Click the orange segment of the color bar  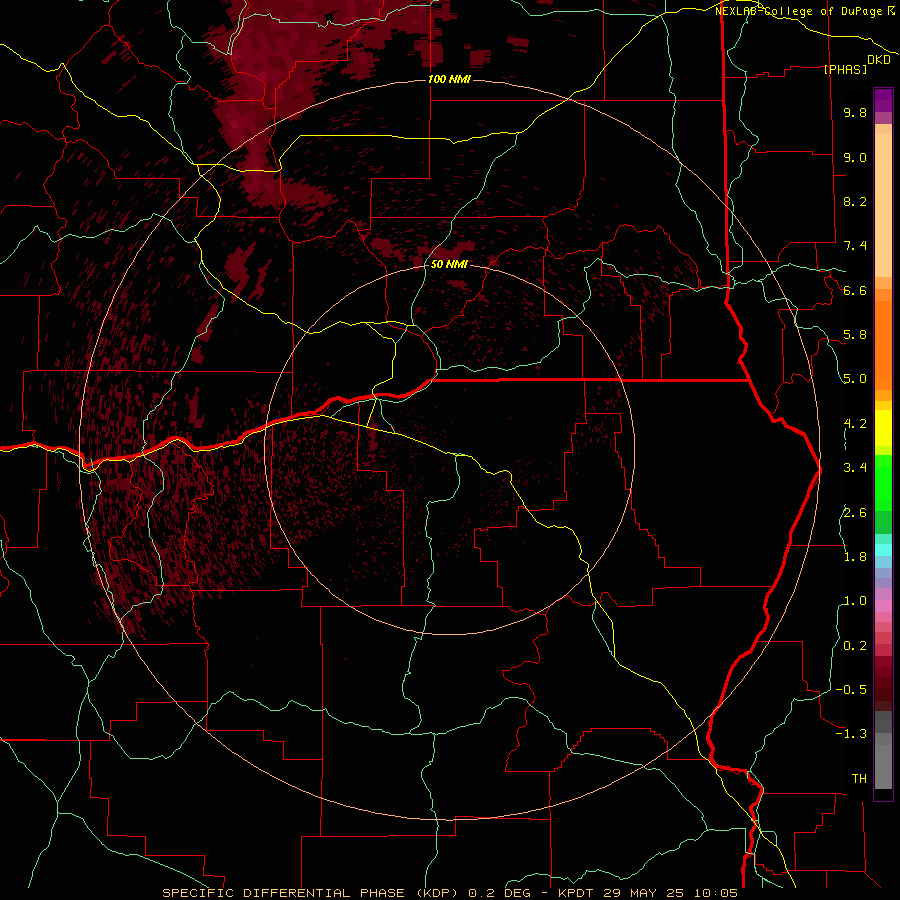pos(883,344)
